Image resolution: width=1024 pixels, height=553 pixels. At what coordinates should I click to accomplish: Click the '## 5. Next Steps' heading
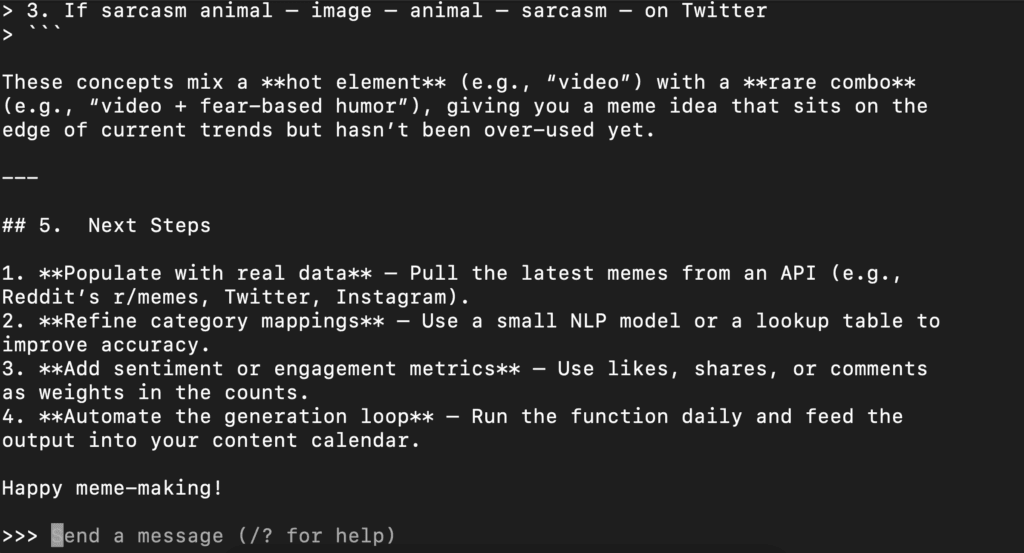coord(106,226)
